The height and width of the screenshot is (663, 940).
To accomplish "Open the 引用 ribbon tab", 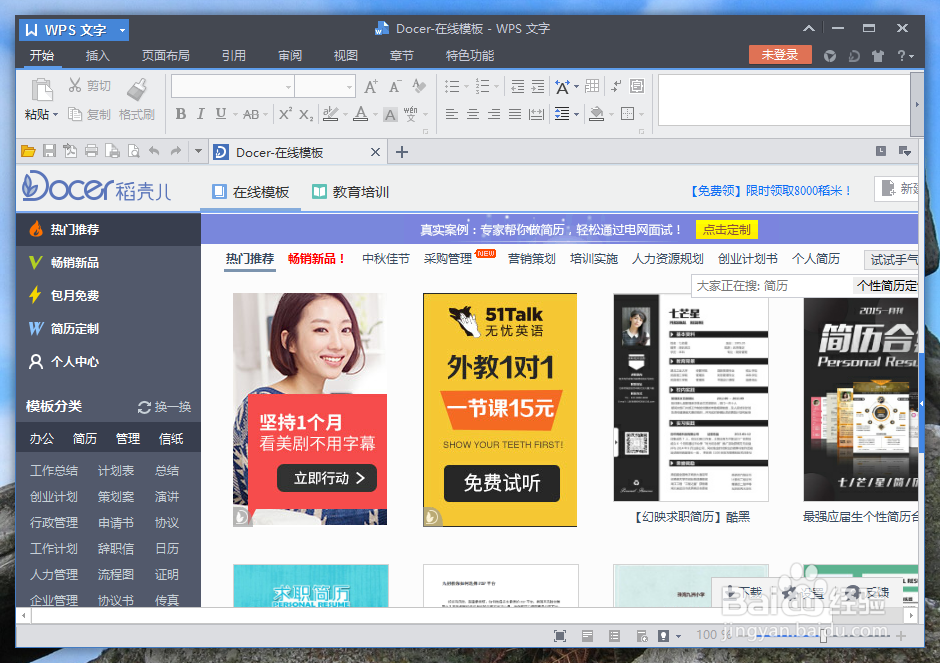I will click(234, 56).
